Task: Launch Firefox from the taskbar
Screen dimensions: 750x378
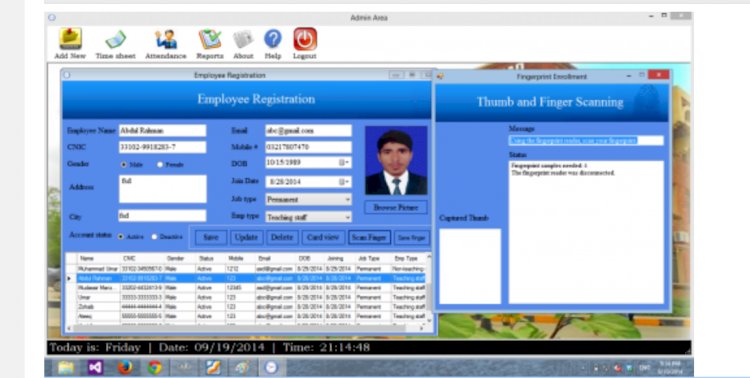Action: 125,367
